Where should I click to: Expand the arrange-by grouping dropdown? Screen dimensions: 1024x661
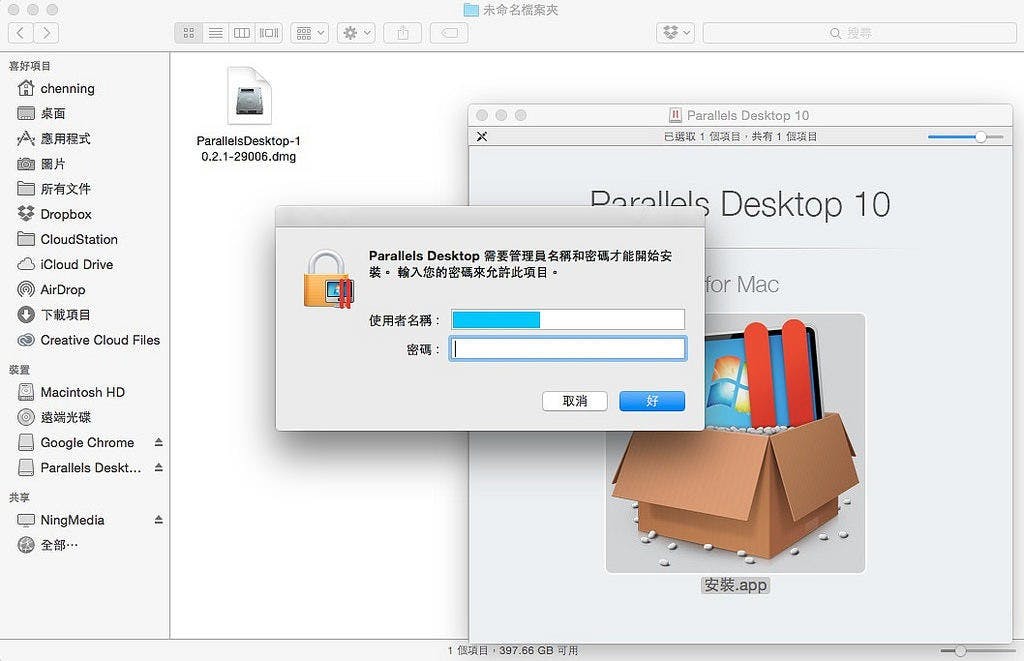310,33
